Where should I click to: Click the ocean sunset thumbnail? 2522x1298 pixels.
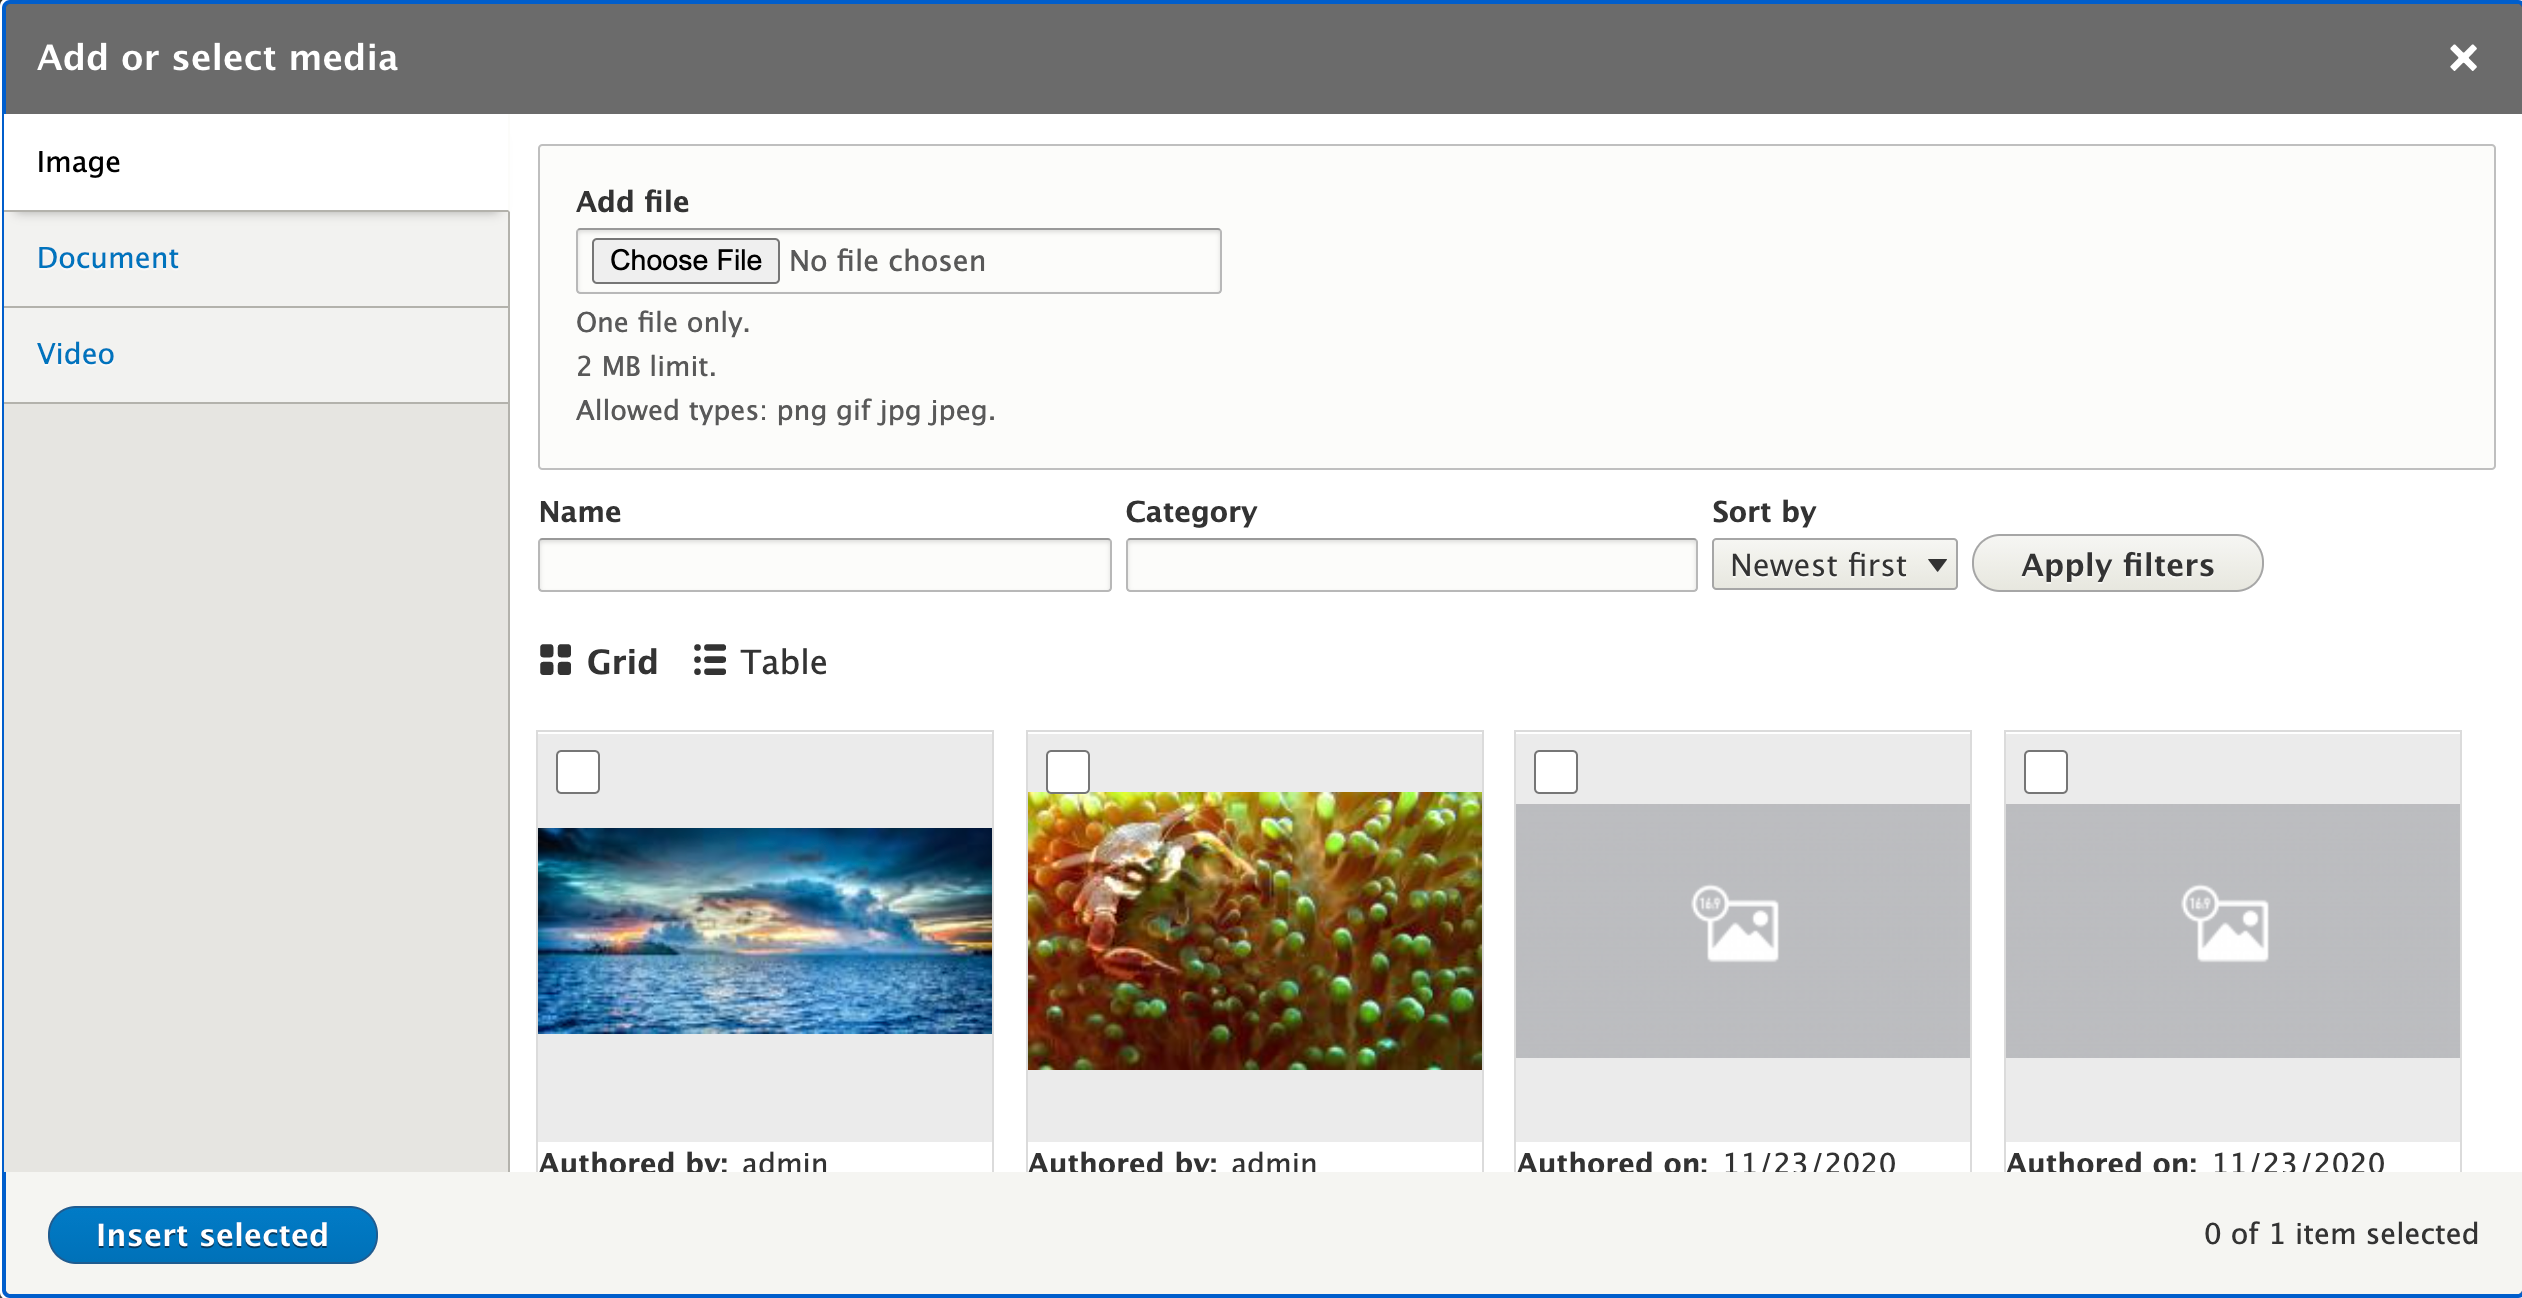765,931
